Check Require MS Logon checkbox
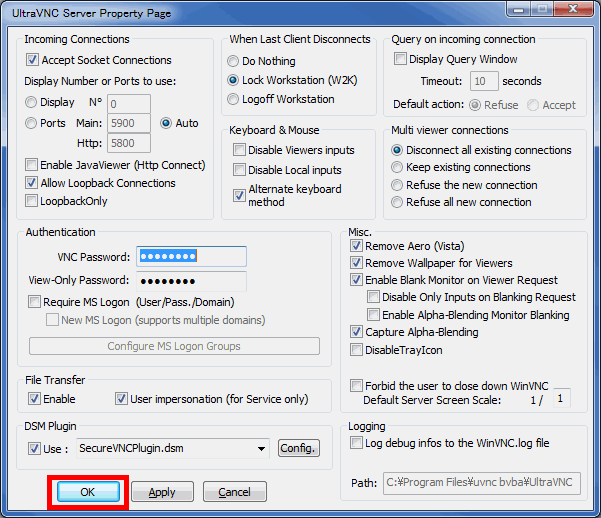The height and width of the screenshot is (518, 601). (34, 302)
